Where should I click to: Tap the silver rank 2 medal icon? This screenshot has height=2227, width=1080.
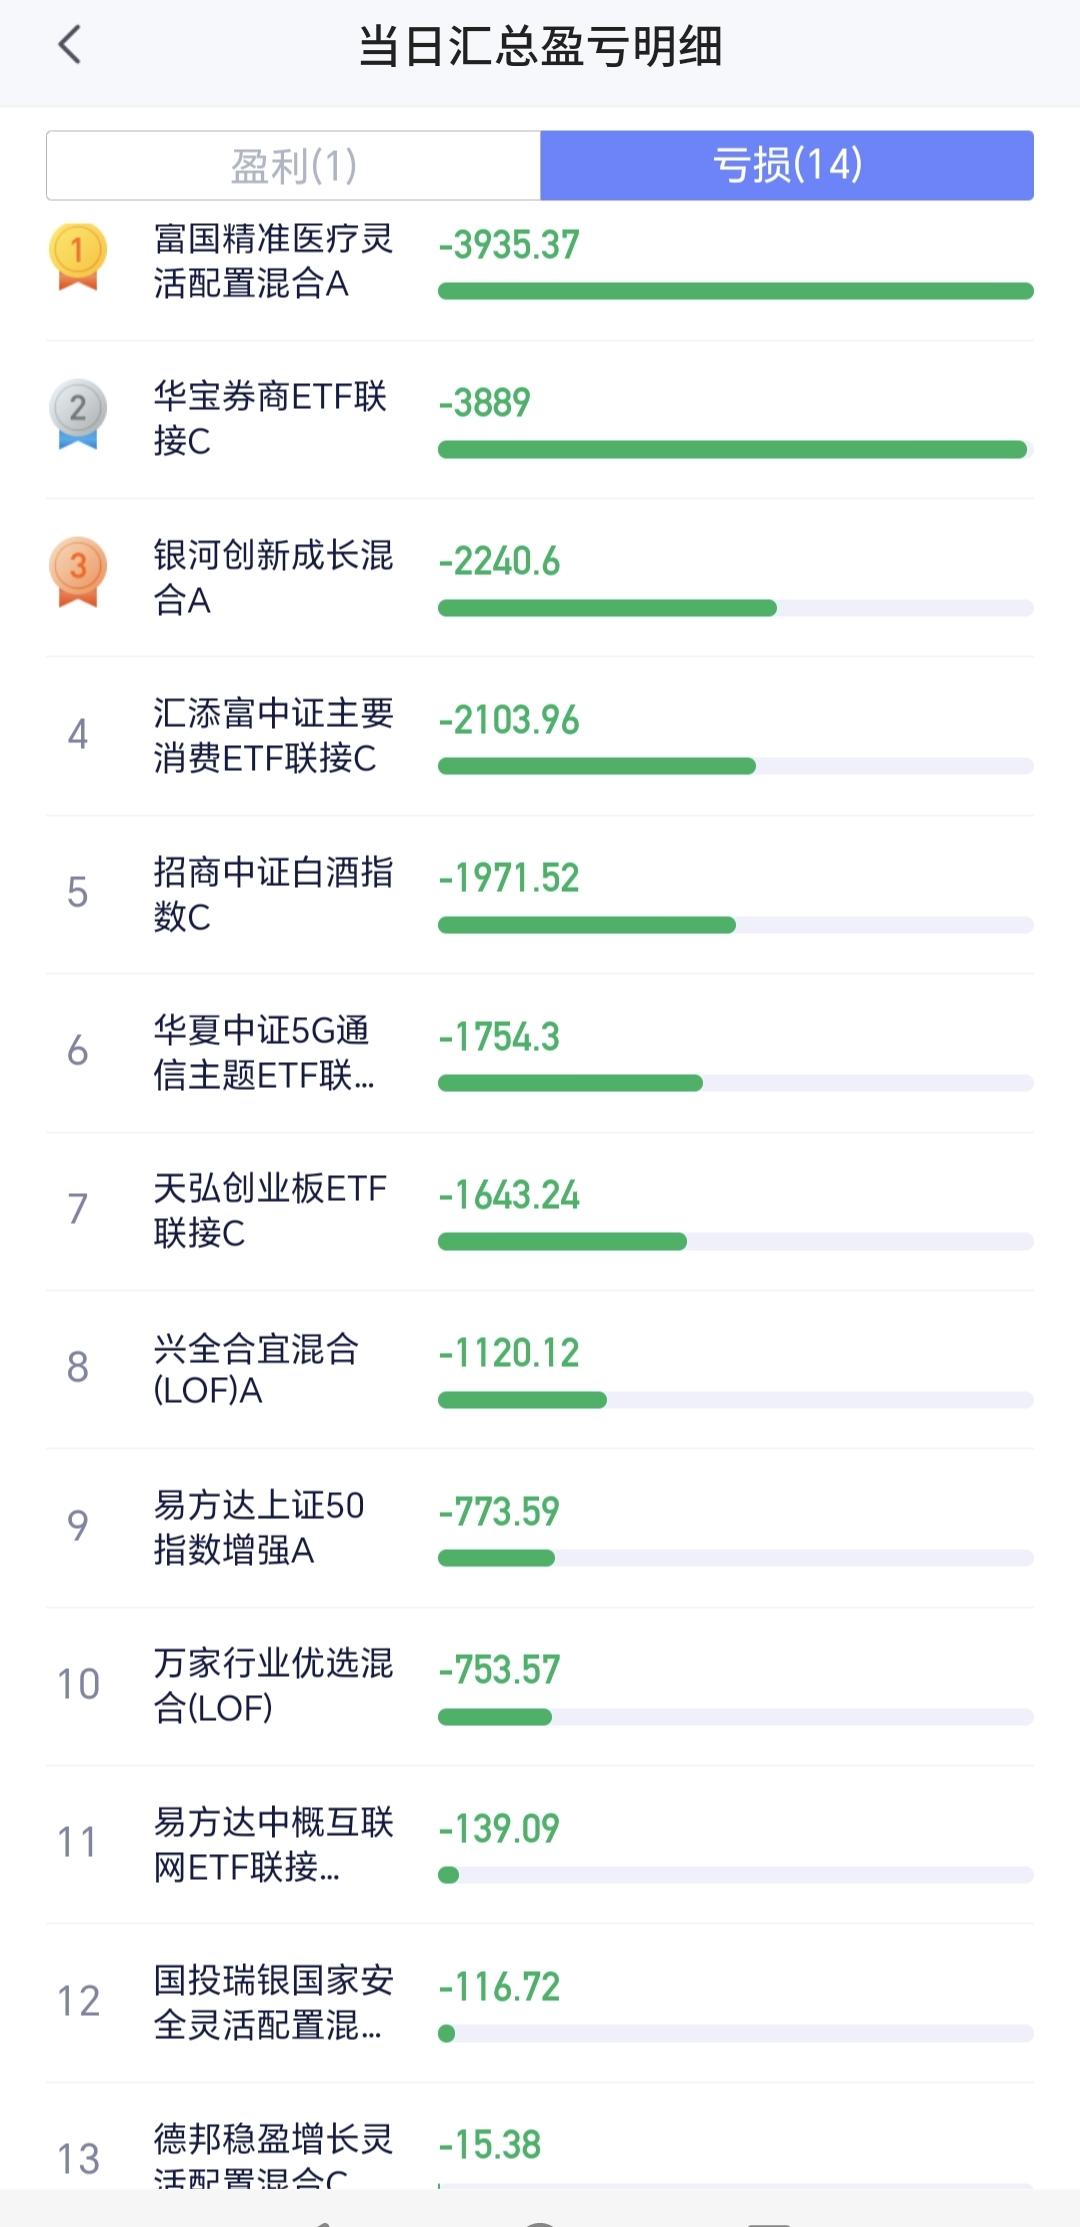click(x=78, y=413)
